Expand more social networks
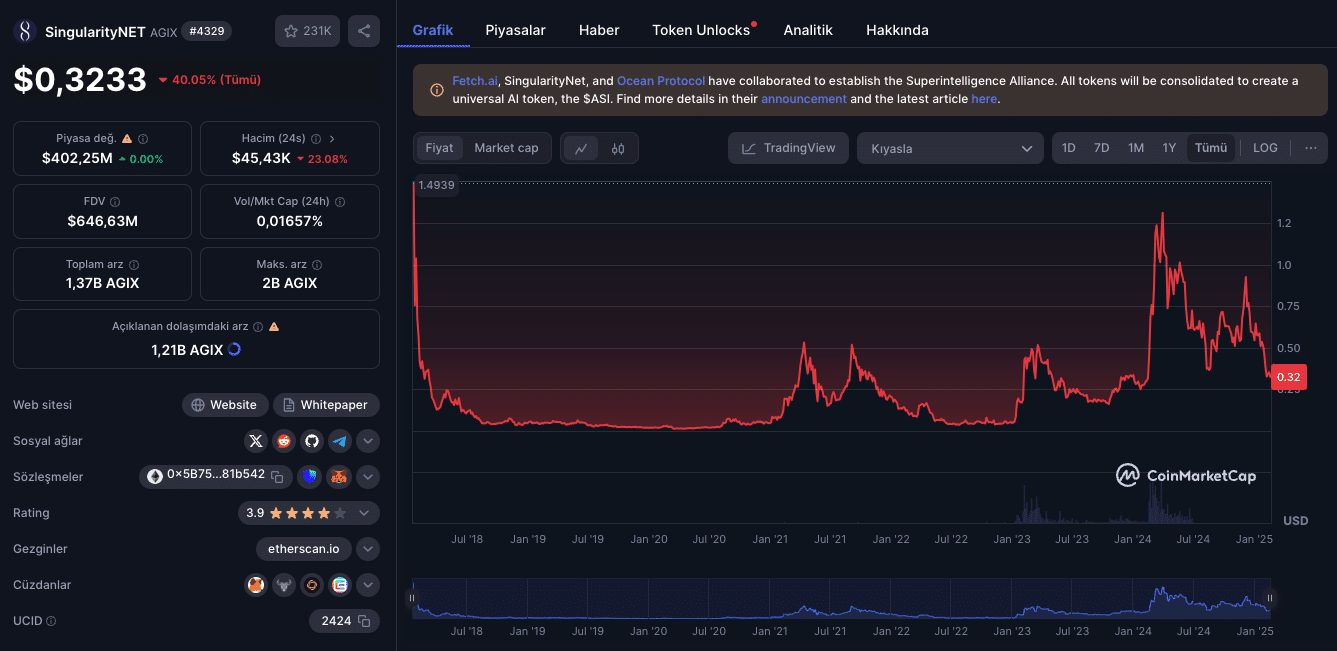The width and height of the screenshot is (1337, 651). pyautogui.click(x=368, y=441)
